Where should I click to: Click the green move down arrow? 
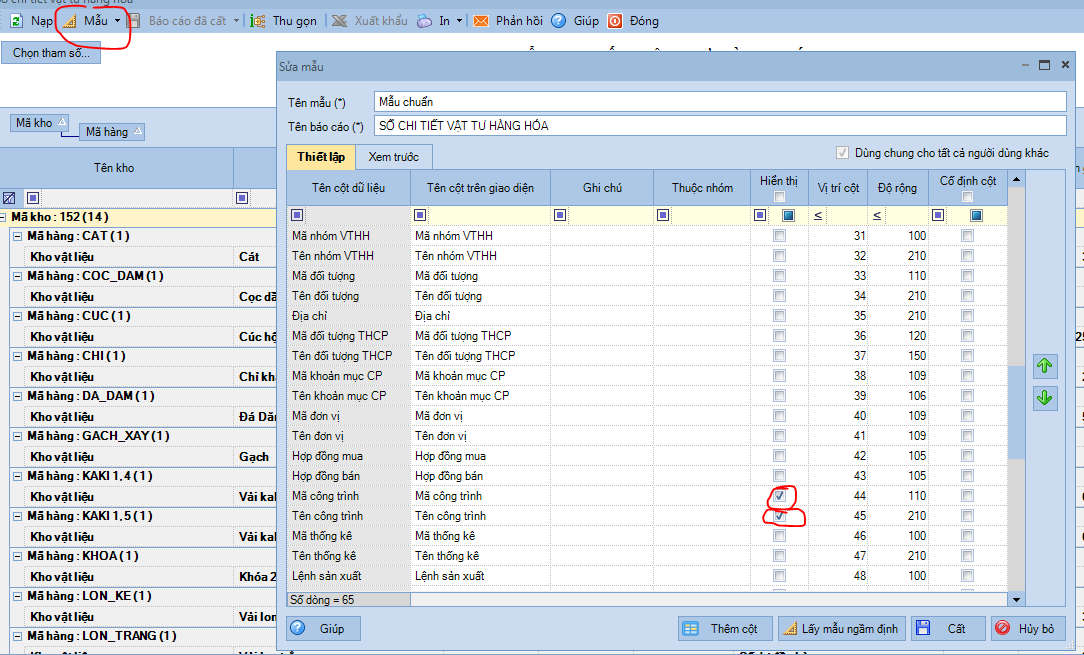click(1045, 398)
